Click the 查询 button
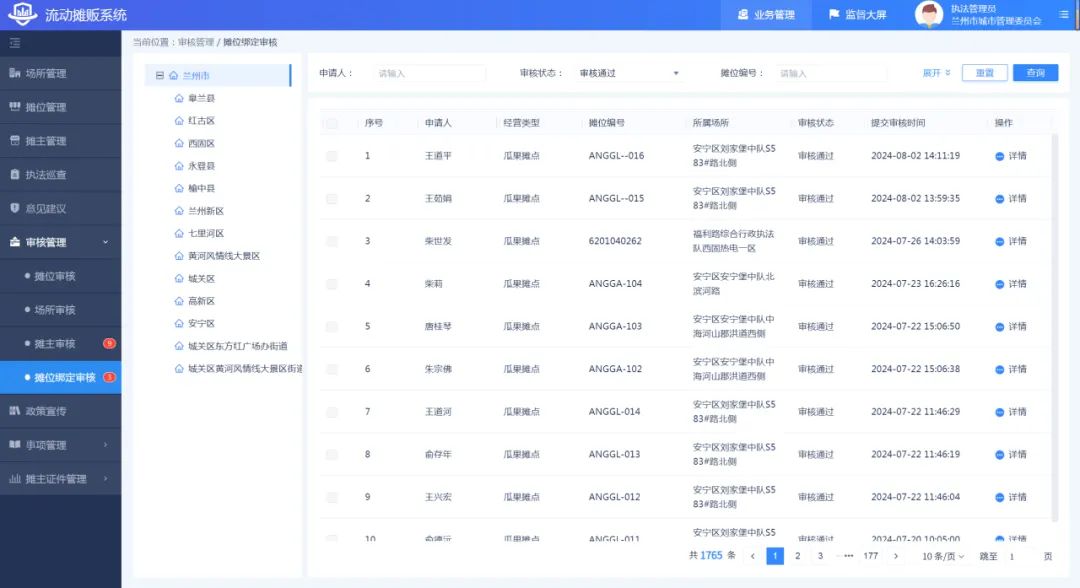The width and height of the screenshot is (1080, 588). [x=1035, y=73]
